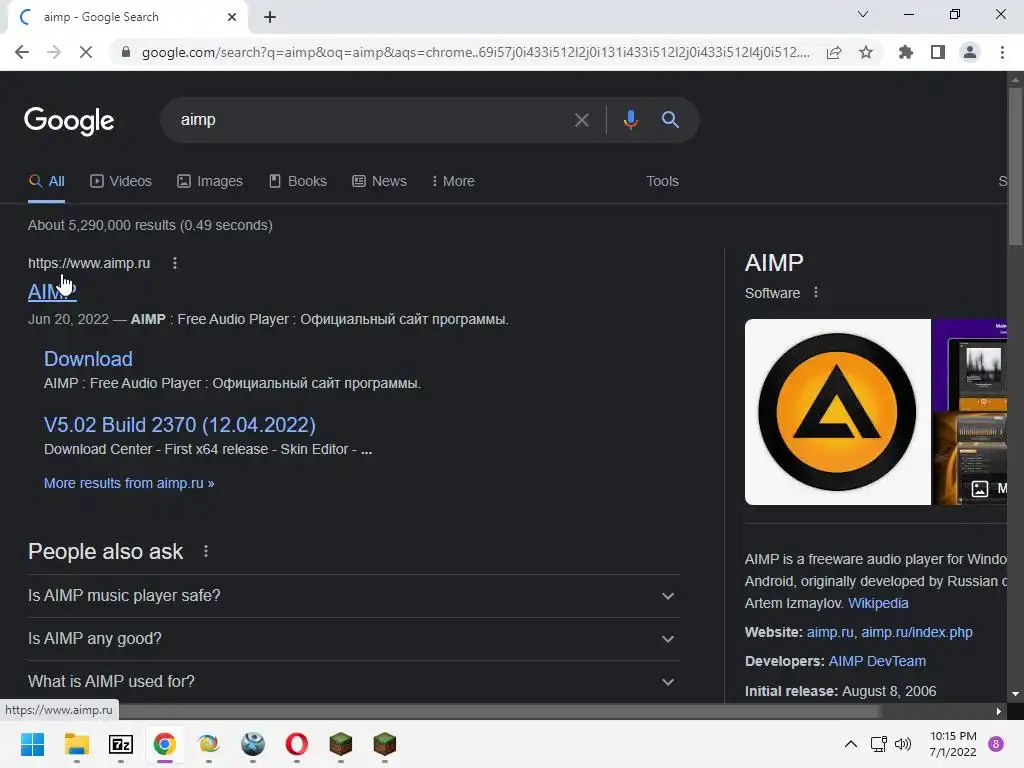
Task: Open the Windows Start menu
Action: click(x=32, y=744)
